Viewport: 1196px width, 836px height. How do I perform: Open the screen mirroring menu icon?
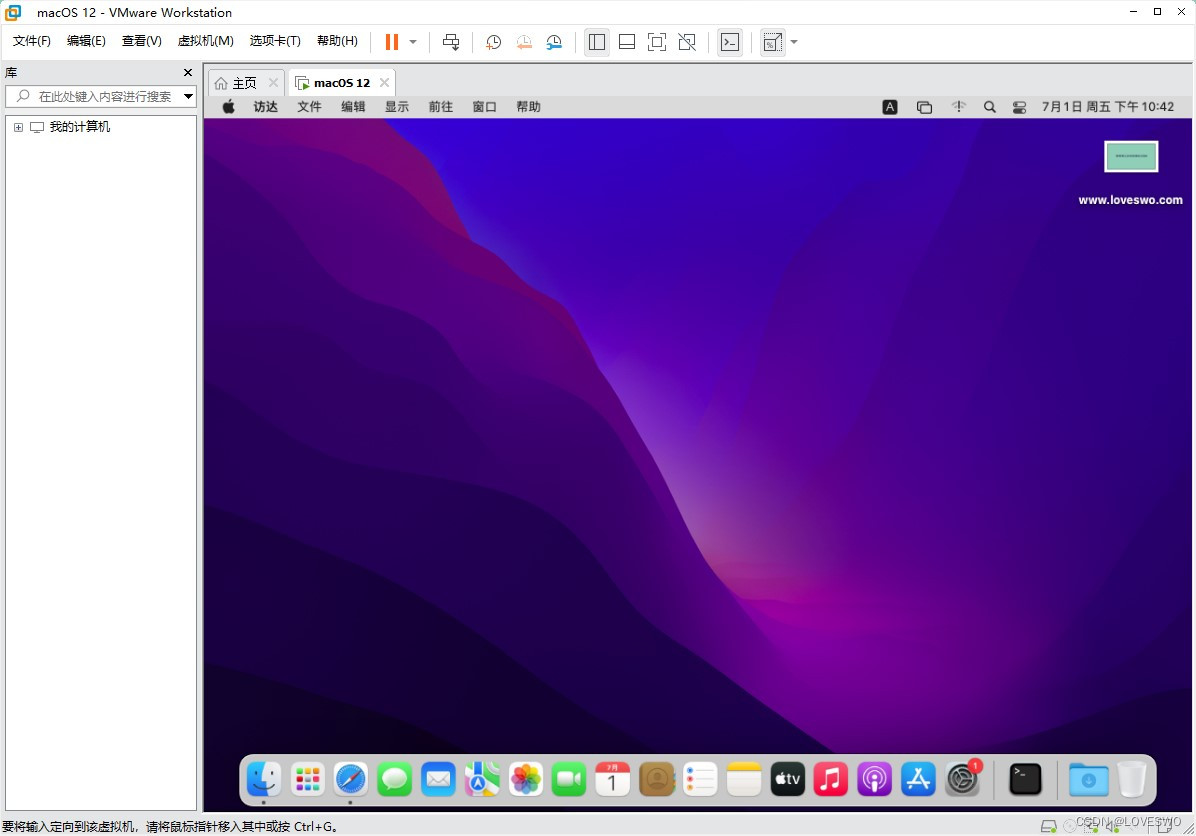pos(924,108)
